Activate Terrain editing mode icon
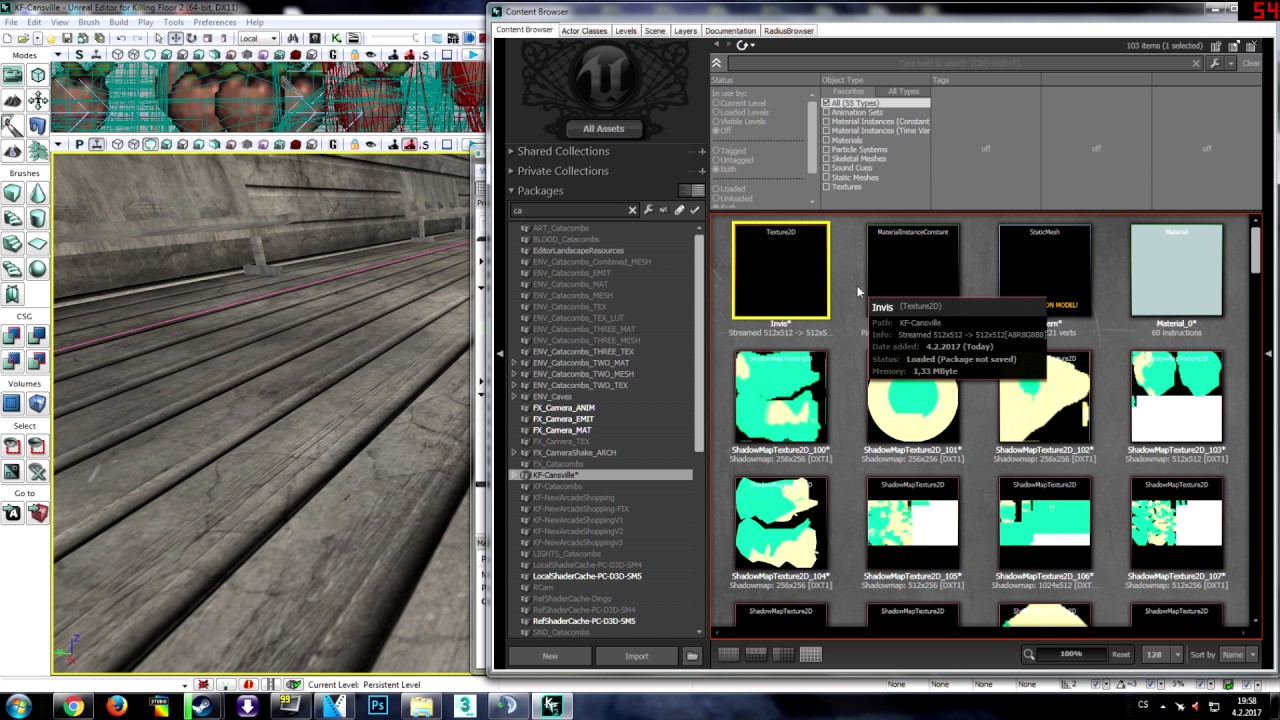Viewport: 1280px width, 720px height. 13,101
